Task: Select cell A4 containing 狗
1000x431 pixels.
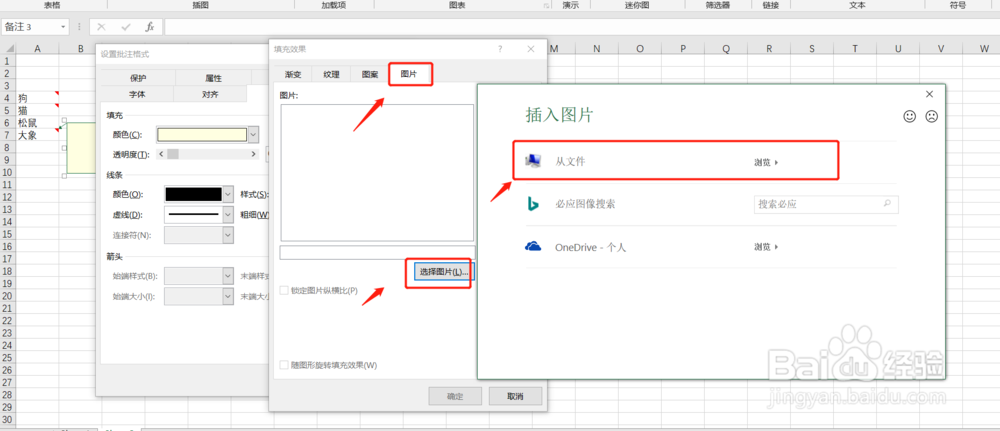Action: (37, 98)
